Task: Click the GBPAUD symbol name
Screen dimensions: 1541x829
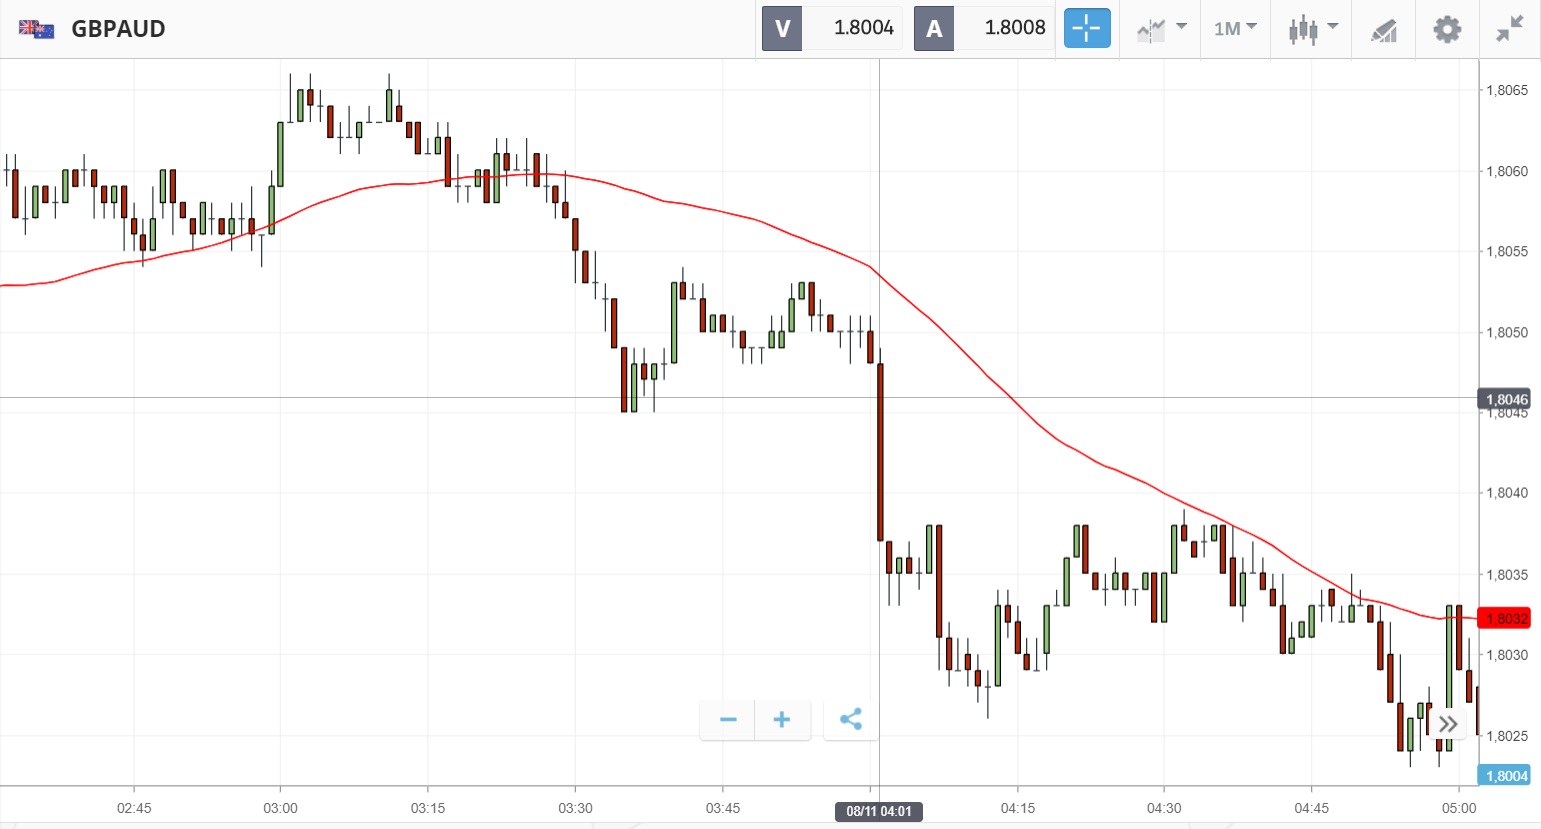Action: pyautogui.click(x=118, y=29)
